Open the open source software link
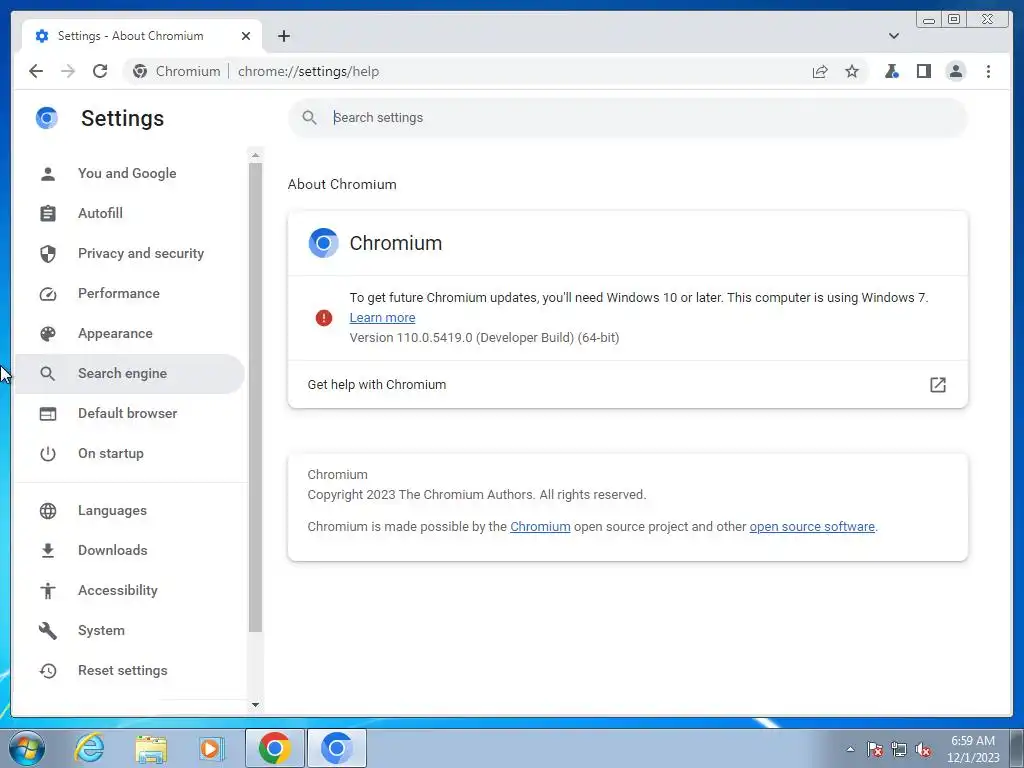The height and width of the screenshot is (768, 1024). 812,526
